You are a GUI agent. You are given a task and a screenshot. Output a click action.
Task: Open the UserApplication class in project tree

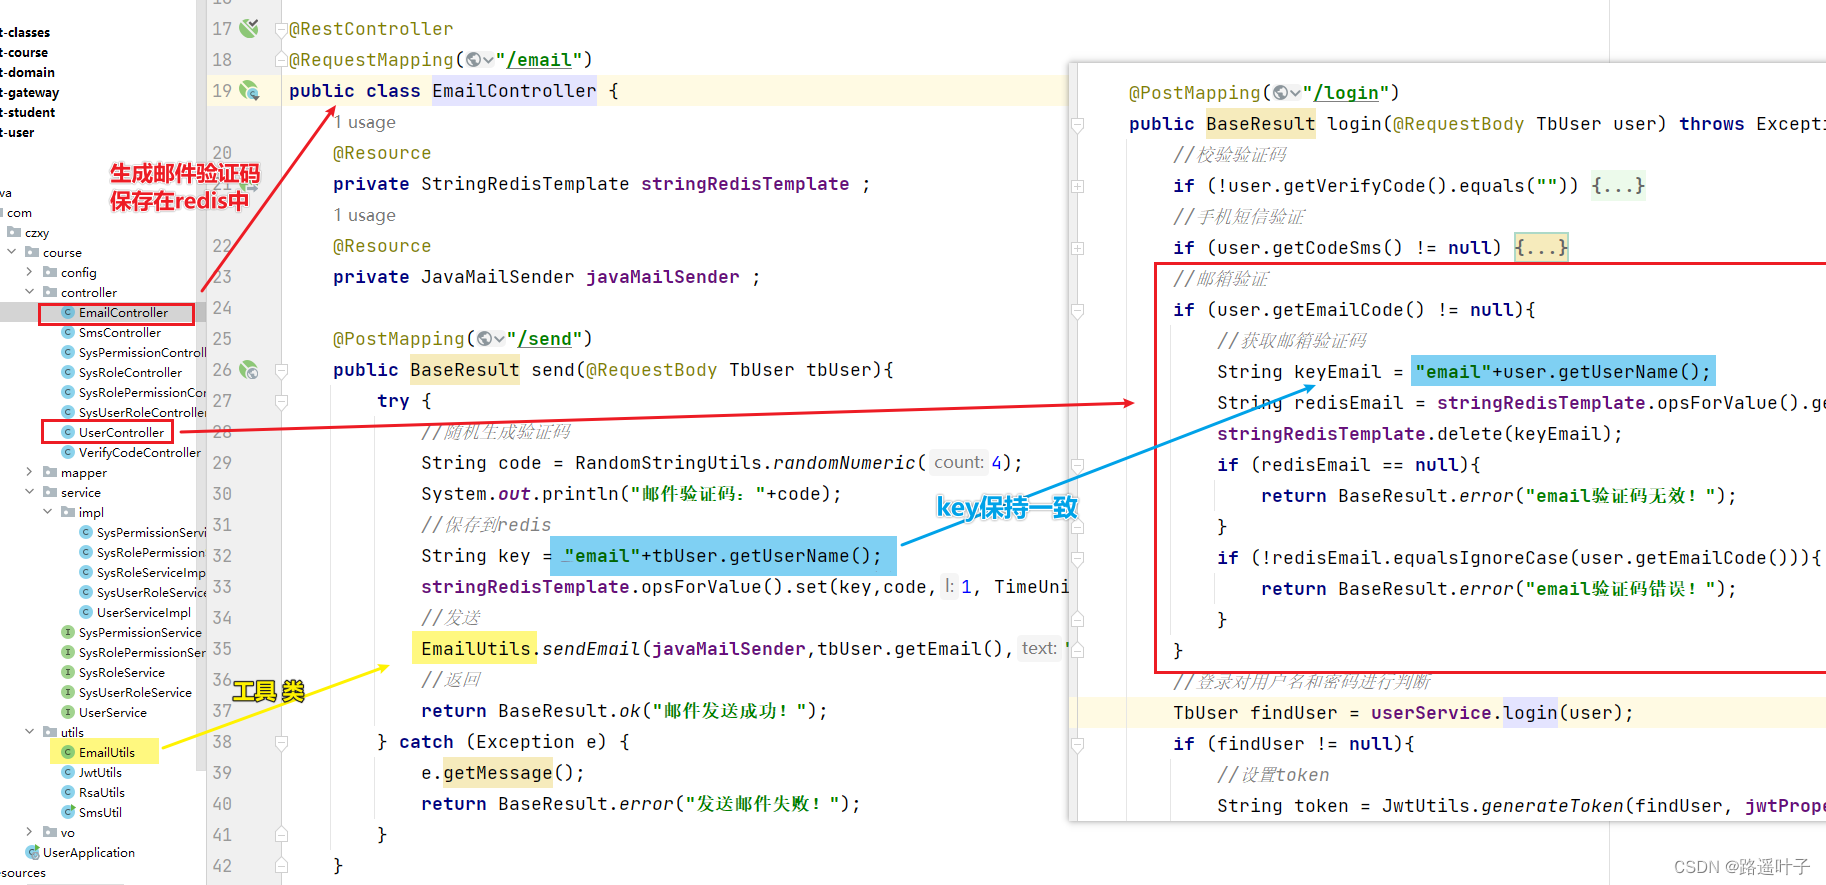[x=88, y=853]
